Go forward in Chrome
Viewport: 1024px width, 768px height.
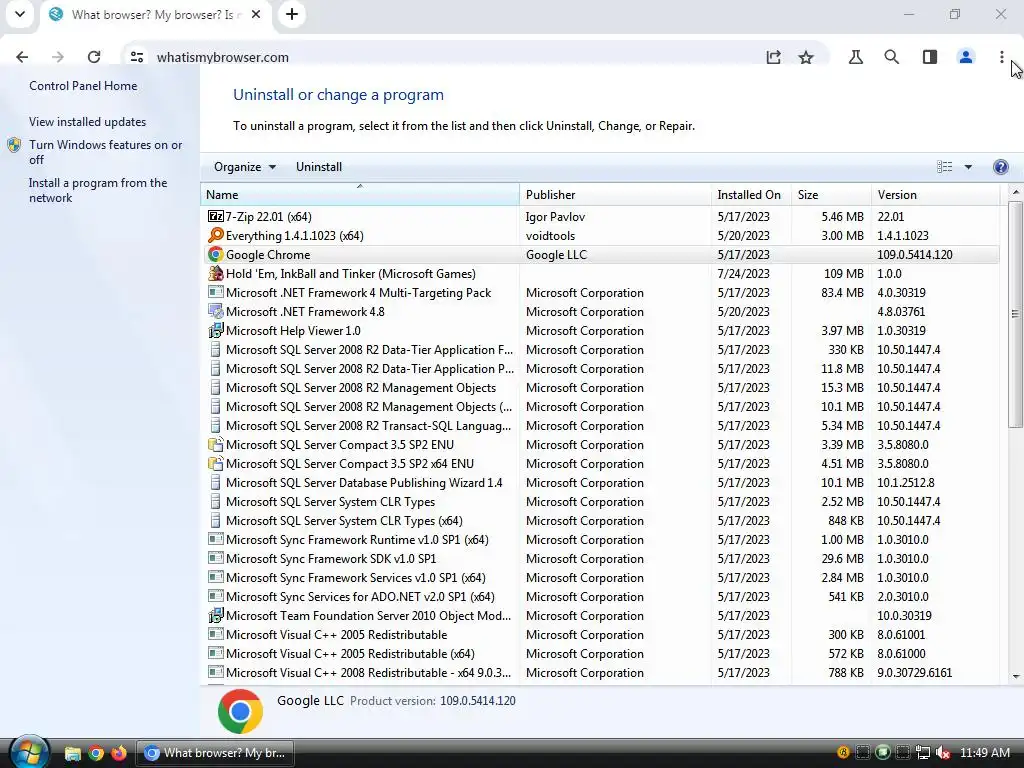tap(58, 57)
